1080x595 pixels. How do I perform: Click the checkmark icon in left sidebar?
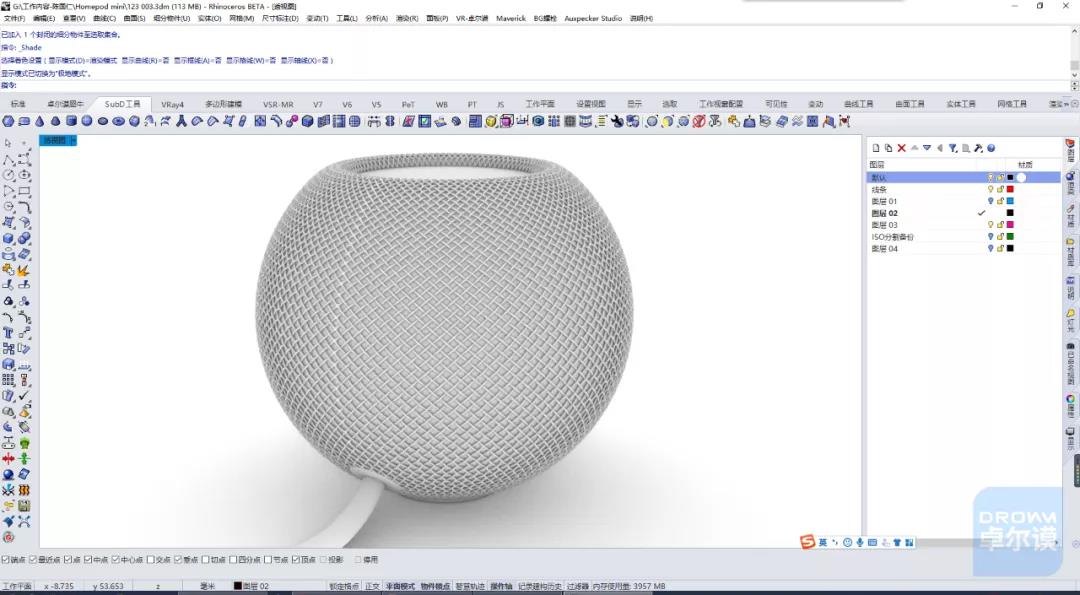[24, 395]
